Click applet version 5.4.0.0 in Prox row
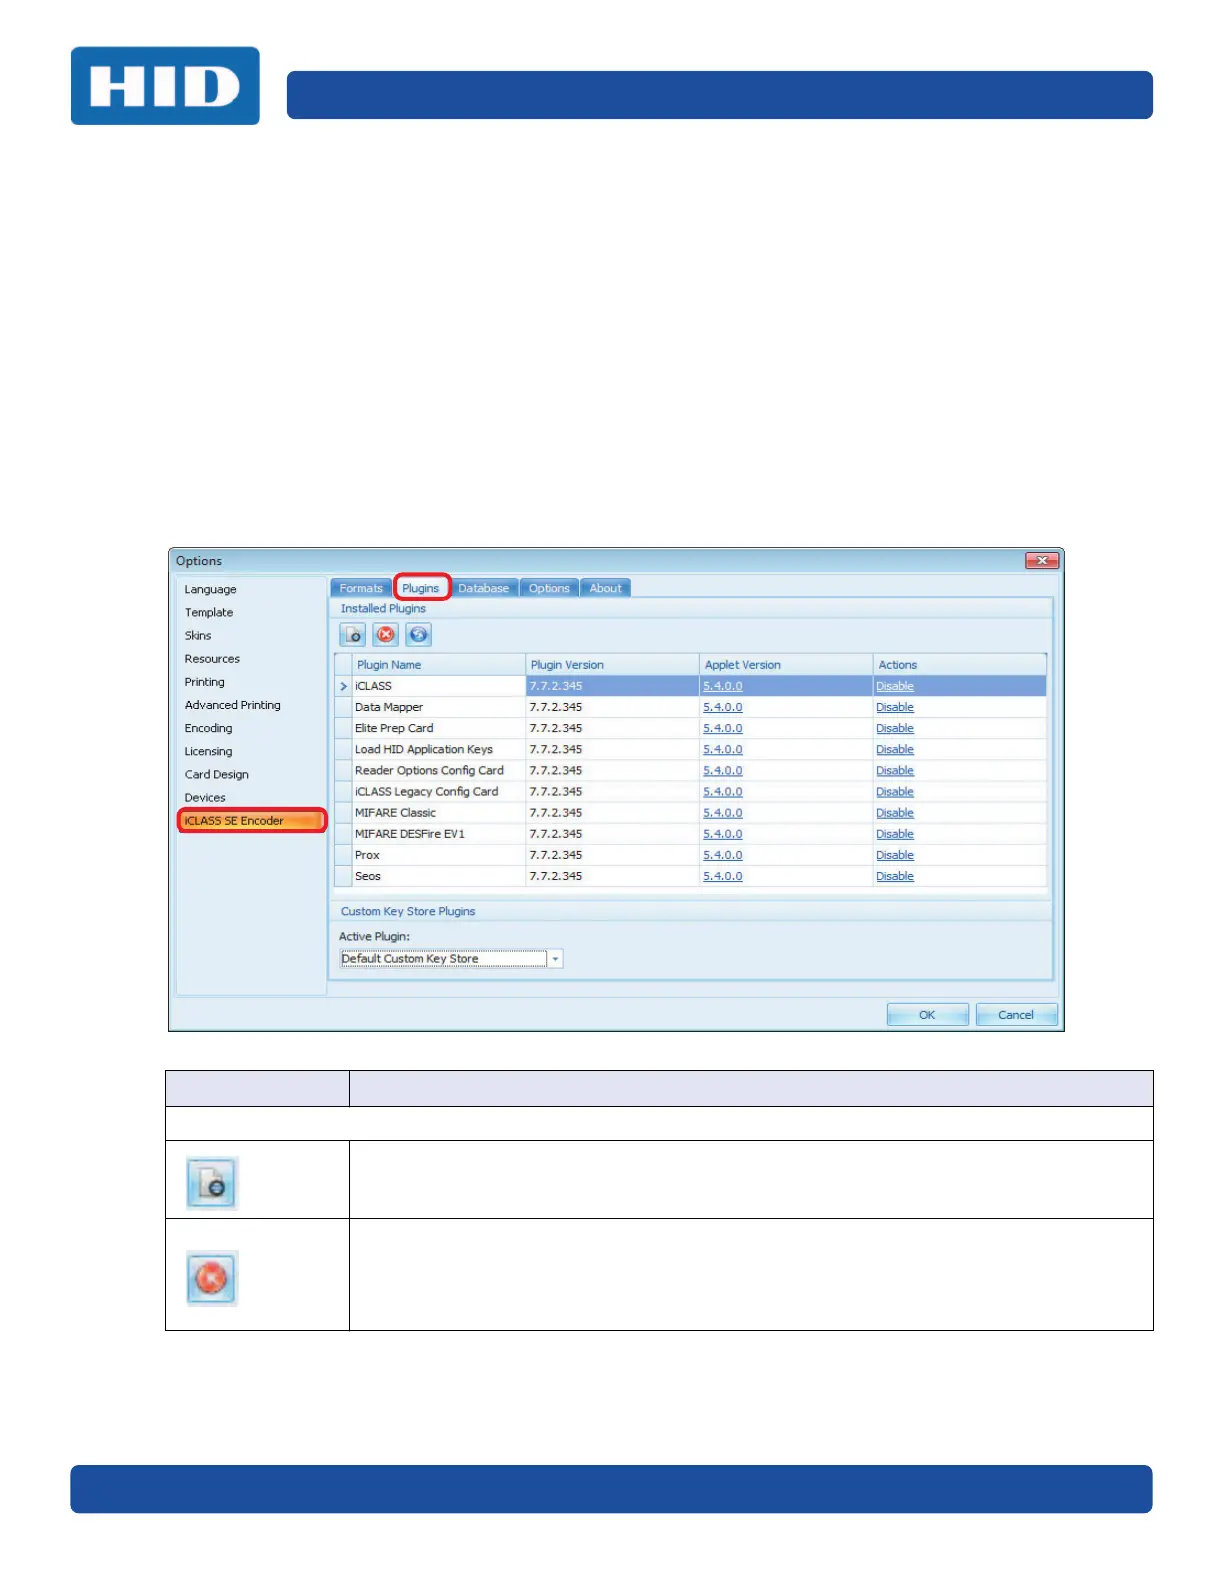The width and height of the screenshot is (1224, 1584). pyautogui.click(x=723, y=855)
